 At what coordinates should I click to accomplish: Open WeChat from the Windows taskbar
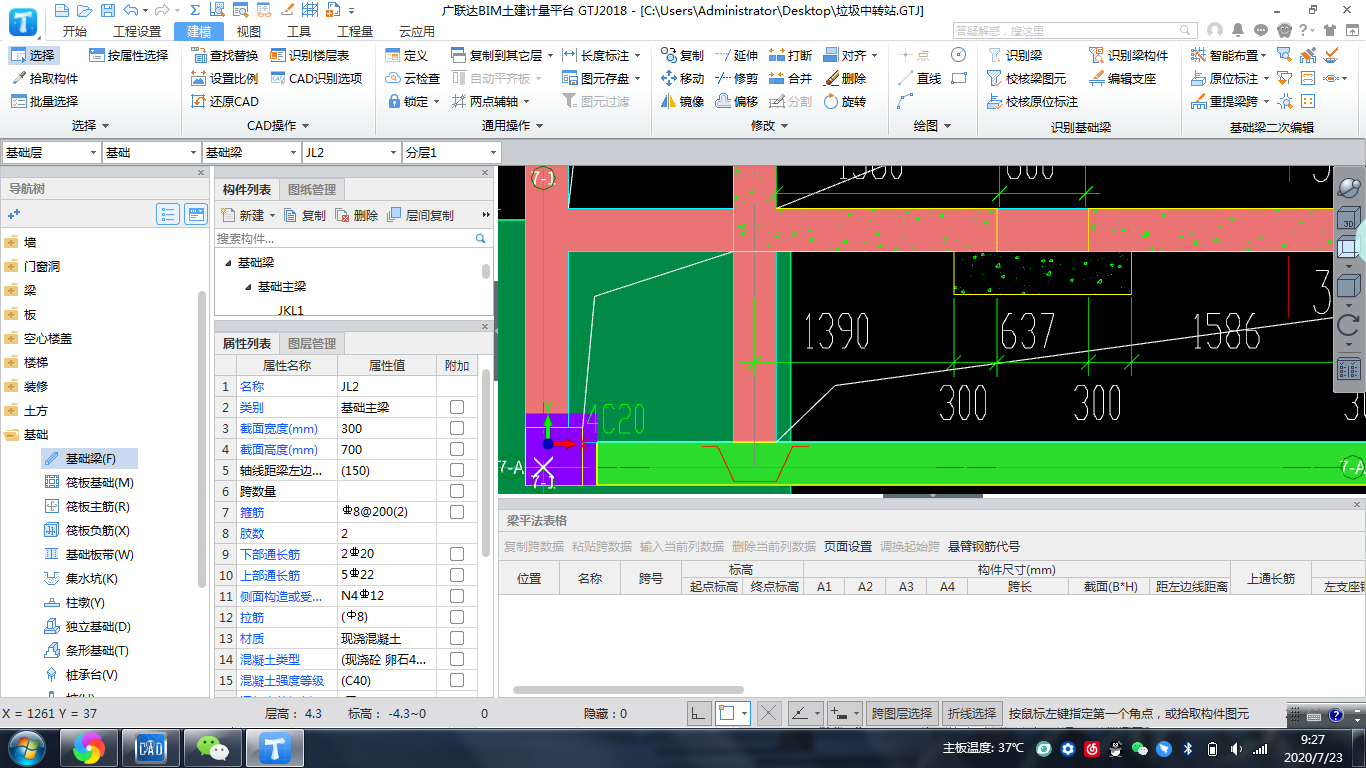212,747
